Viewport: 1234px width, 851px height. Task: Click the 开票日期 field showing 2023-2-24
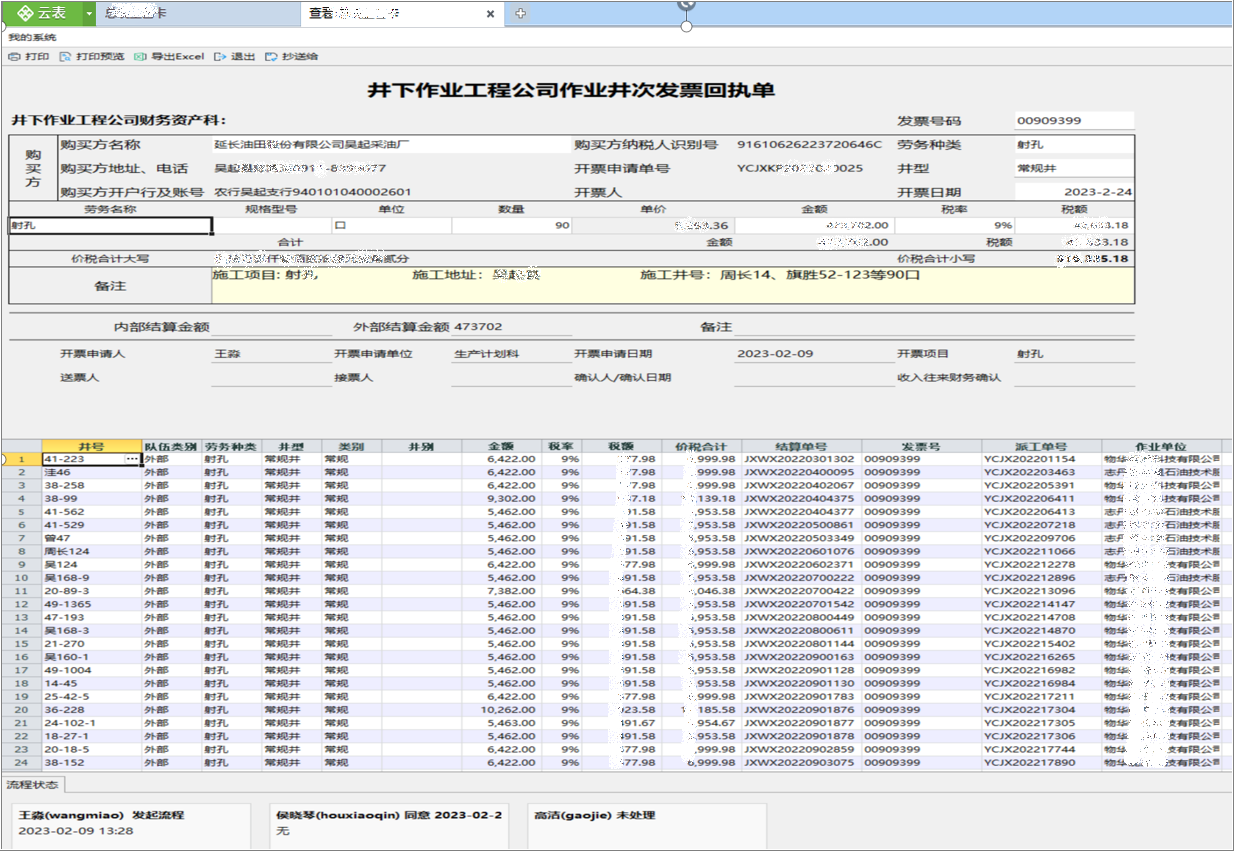click(1074, 192)
